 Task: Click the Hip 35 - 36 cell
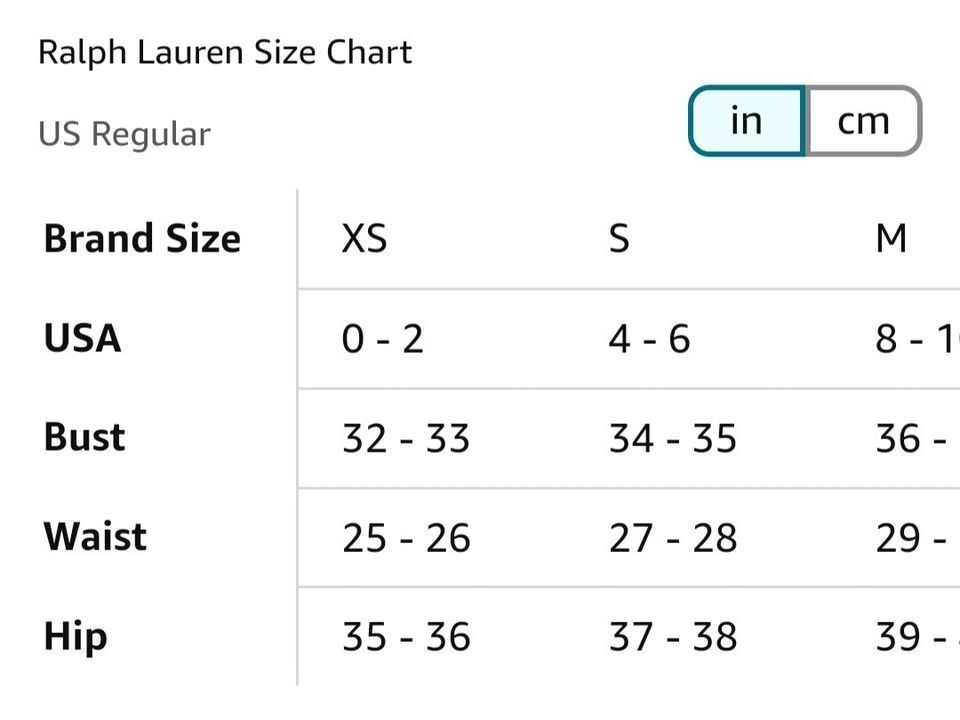pos(406,637)
